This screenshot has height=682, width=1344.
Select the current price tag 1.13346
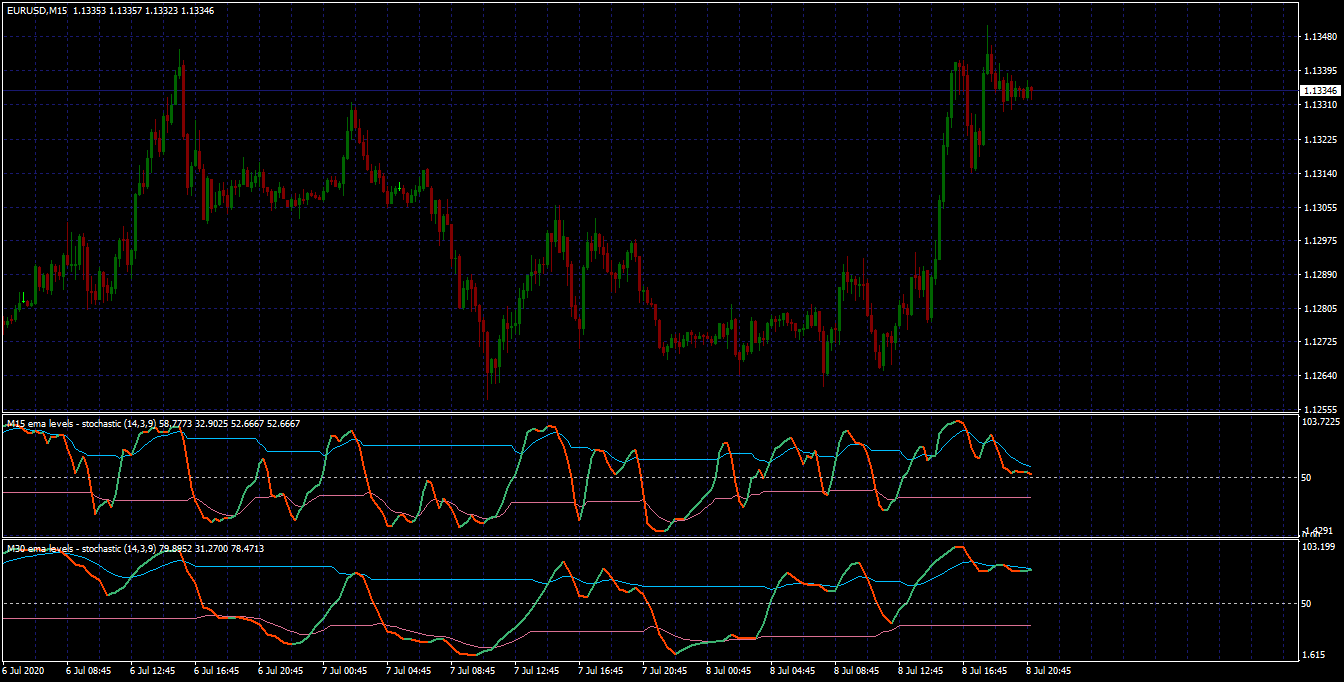1320,90
